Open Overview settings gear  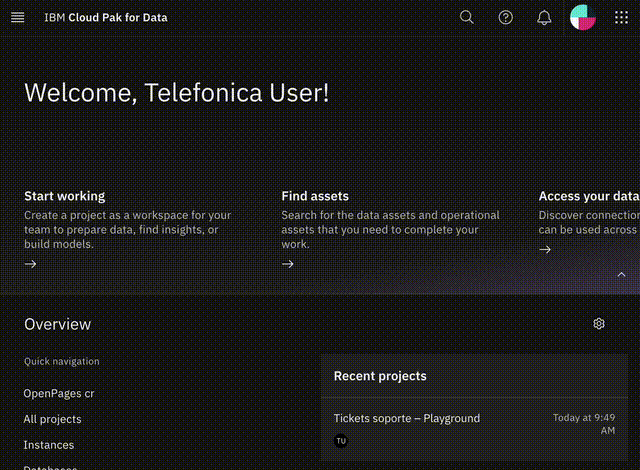599,324
